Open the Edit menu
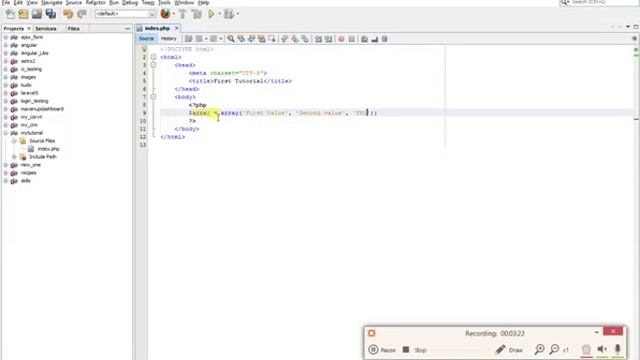 click(18, 2)
